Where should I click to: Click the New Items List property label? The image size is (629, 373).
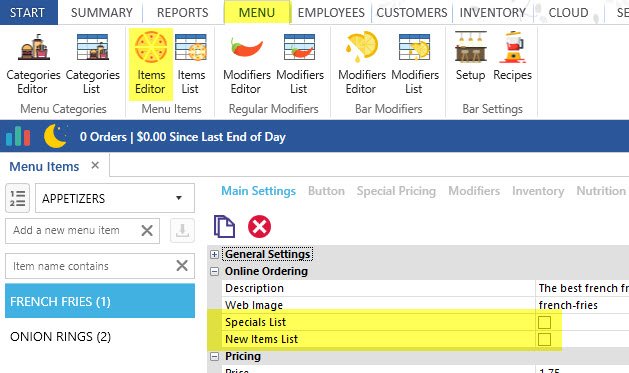point(262,339)
